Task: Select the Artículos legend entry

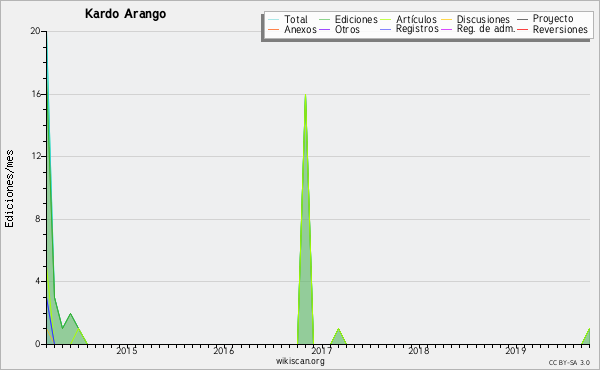Action: click(x=416, y=19)
